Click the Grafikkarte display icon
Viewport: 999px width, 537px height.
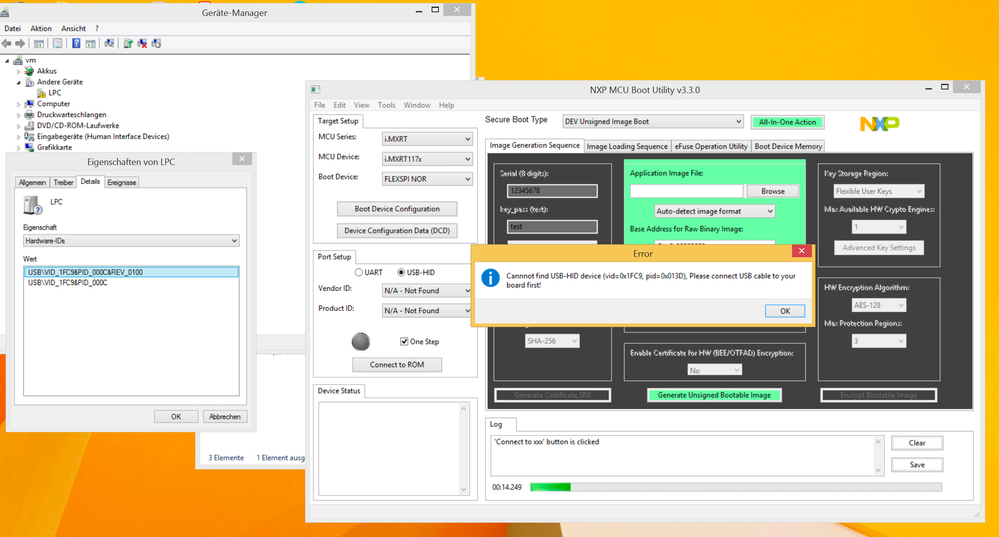pos(29,147)
